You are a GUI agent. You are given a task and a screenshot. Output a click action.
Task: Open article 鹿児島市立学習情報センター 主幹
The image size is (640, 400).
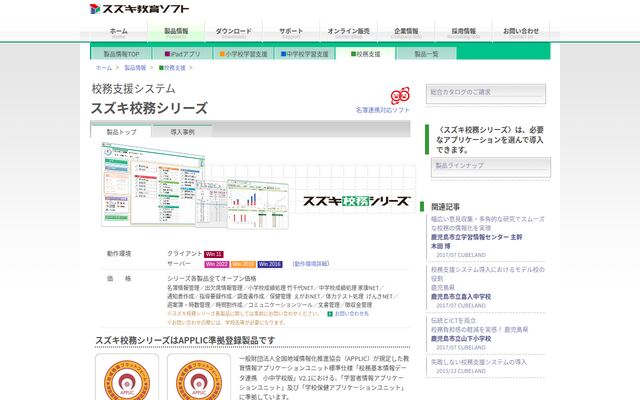point(477,237)
